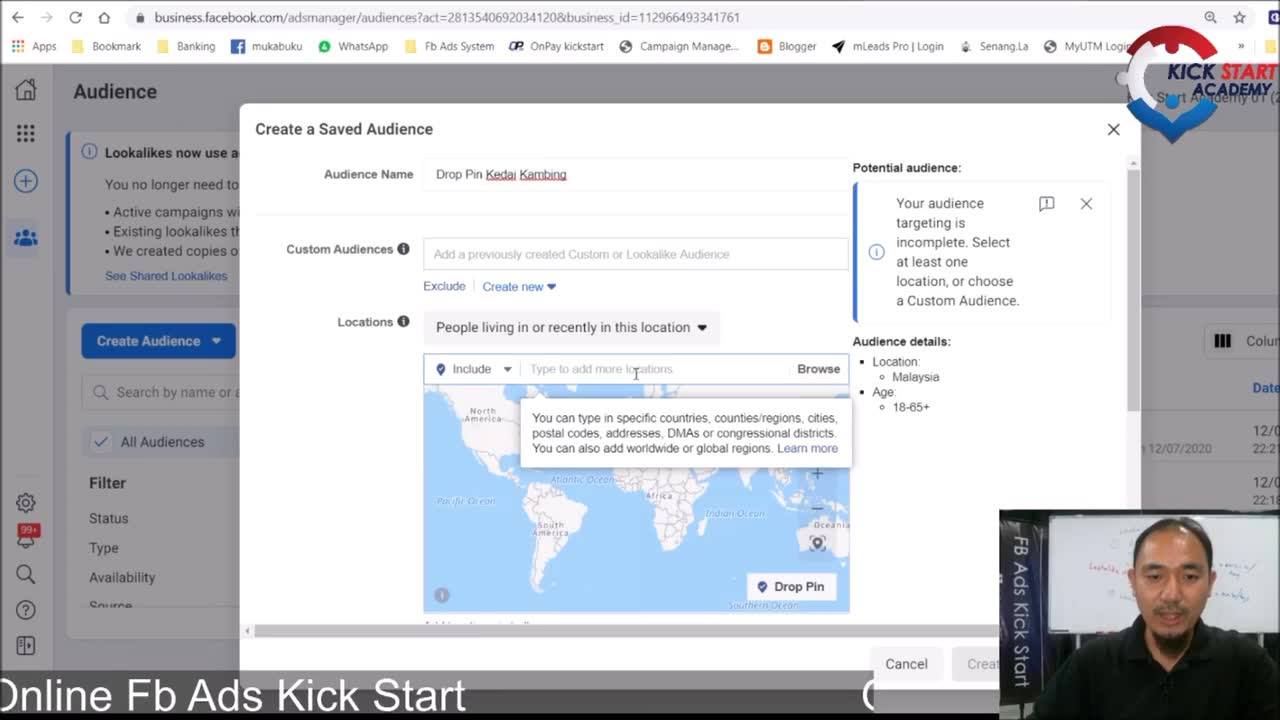Click the Status filter label
This screenshot has height=720, width=1280.
coord(108,519)
